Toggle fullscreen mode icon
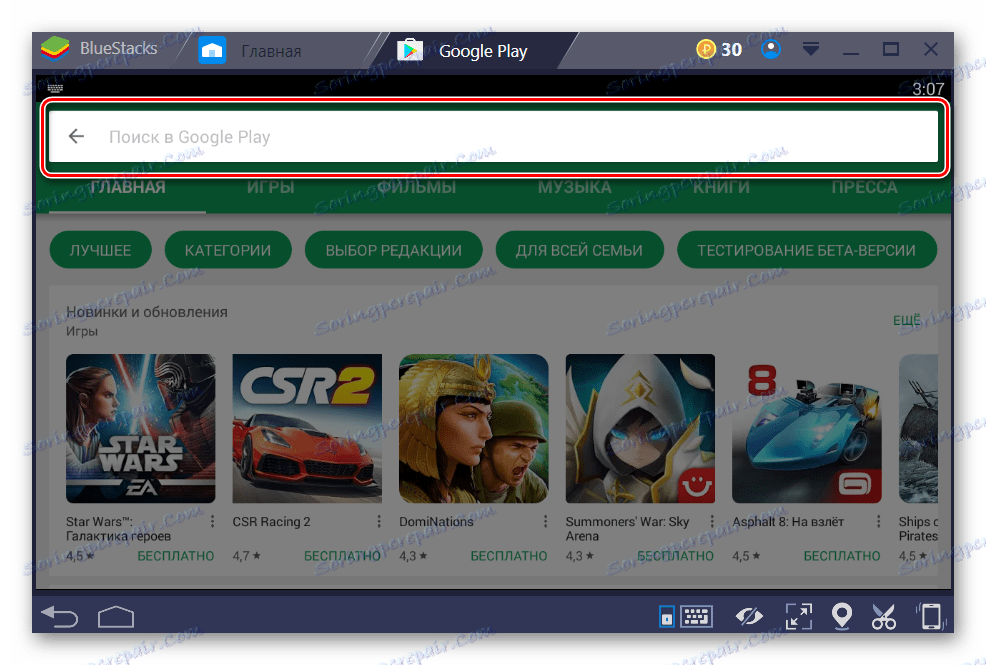 pyautogui.click(x=799, y=617)
